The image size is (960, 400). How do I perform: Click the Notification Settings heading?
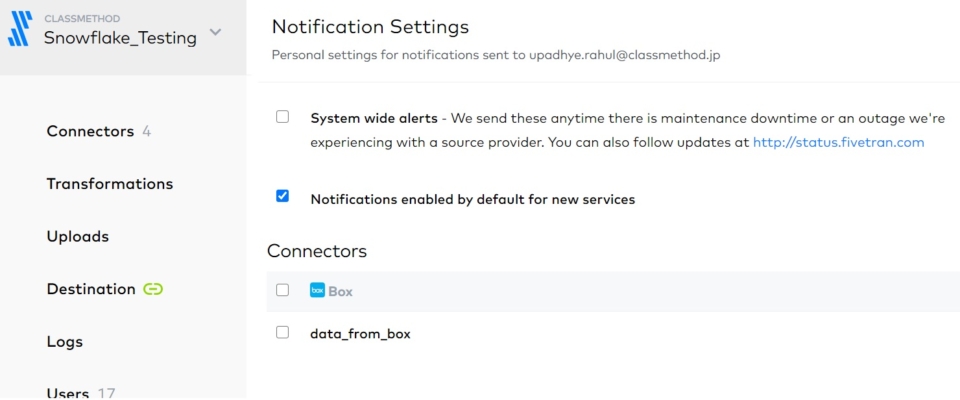[370, 27]
